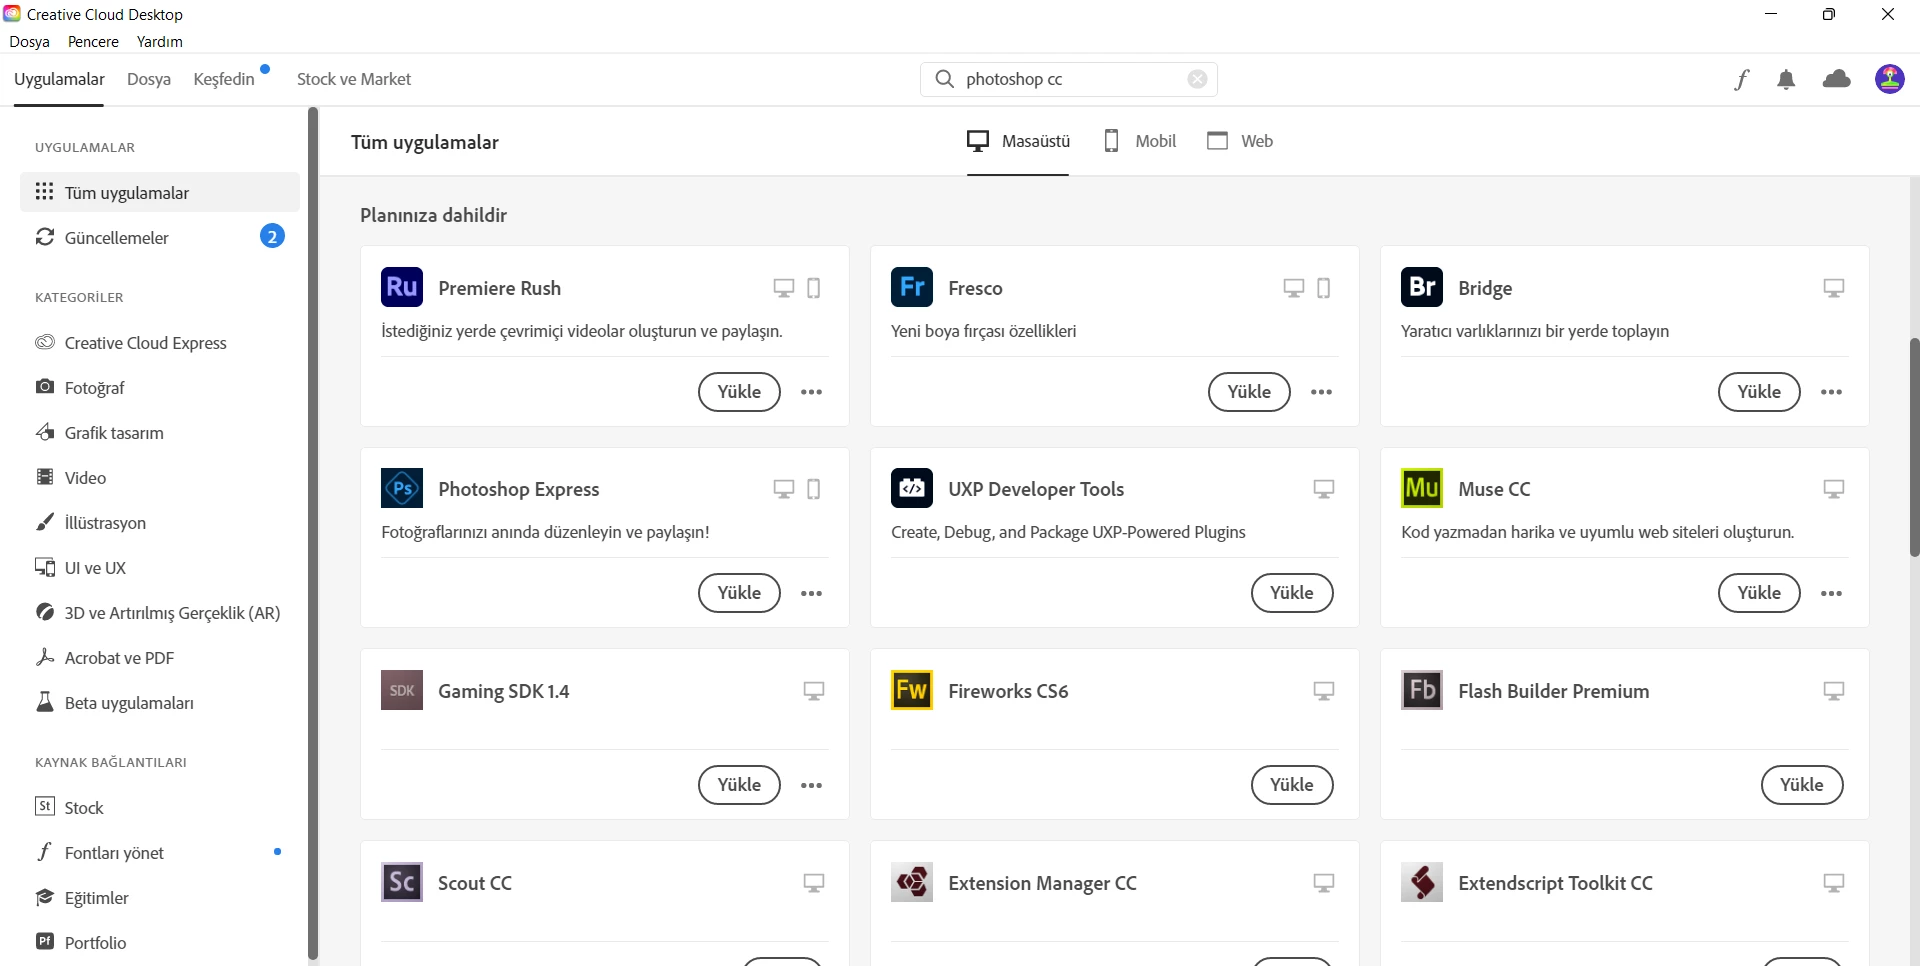Open more options for Fresco

[1322, 392]
